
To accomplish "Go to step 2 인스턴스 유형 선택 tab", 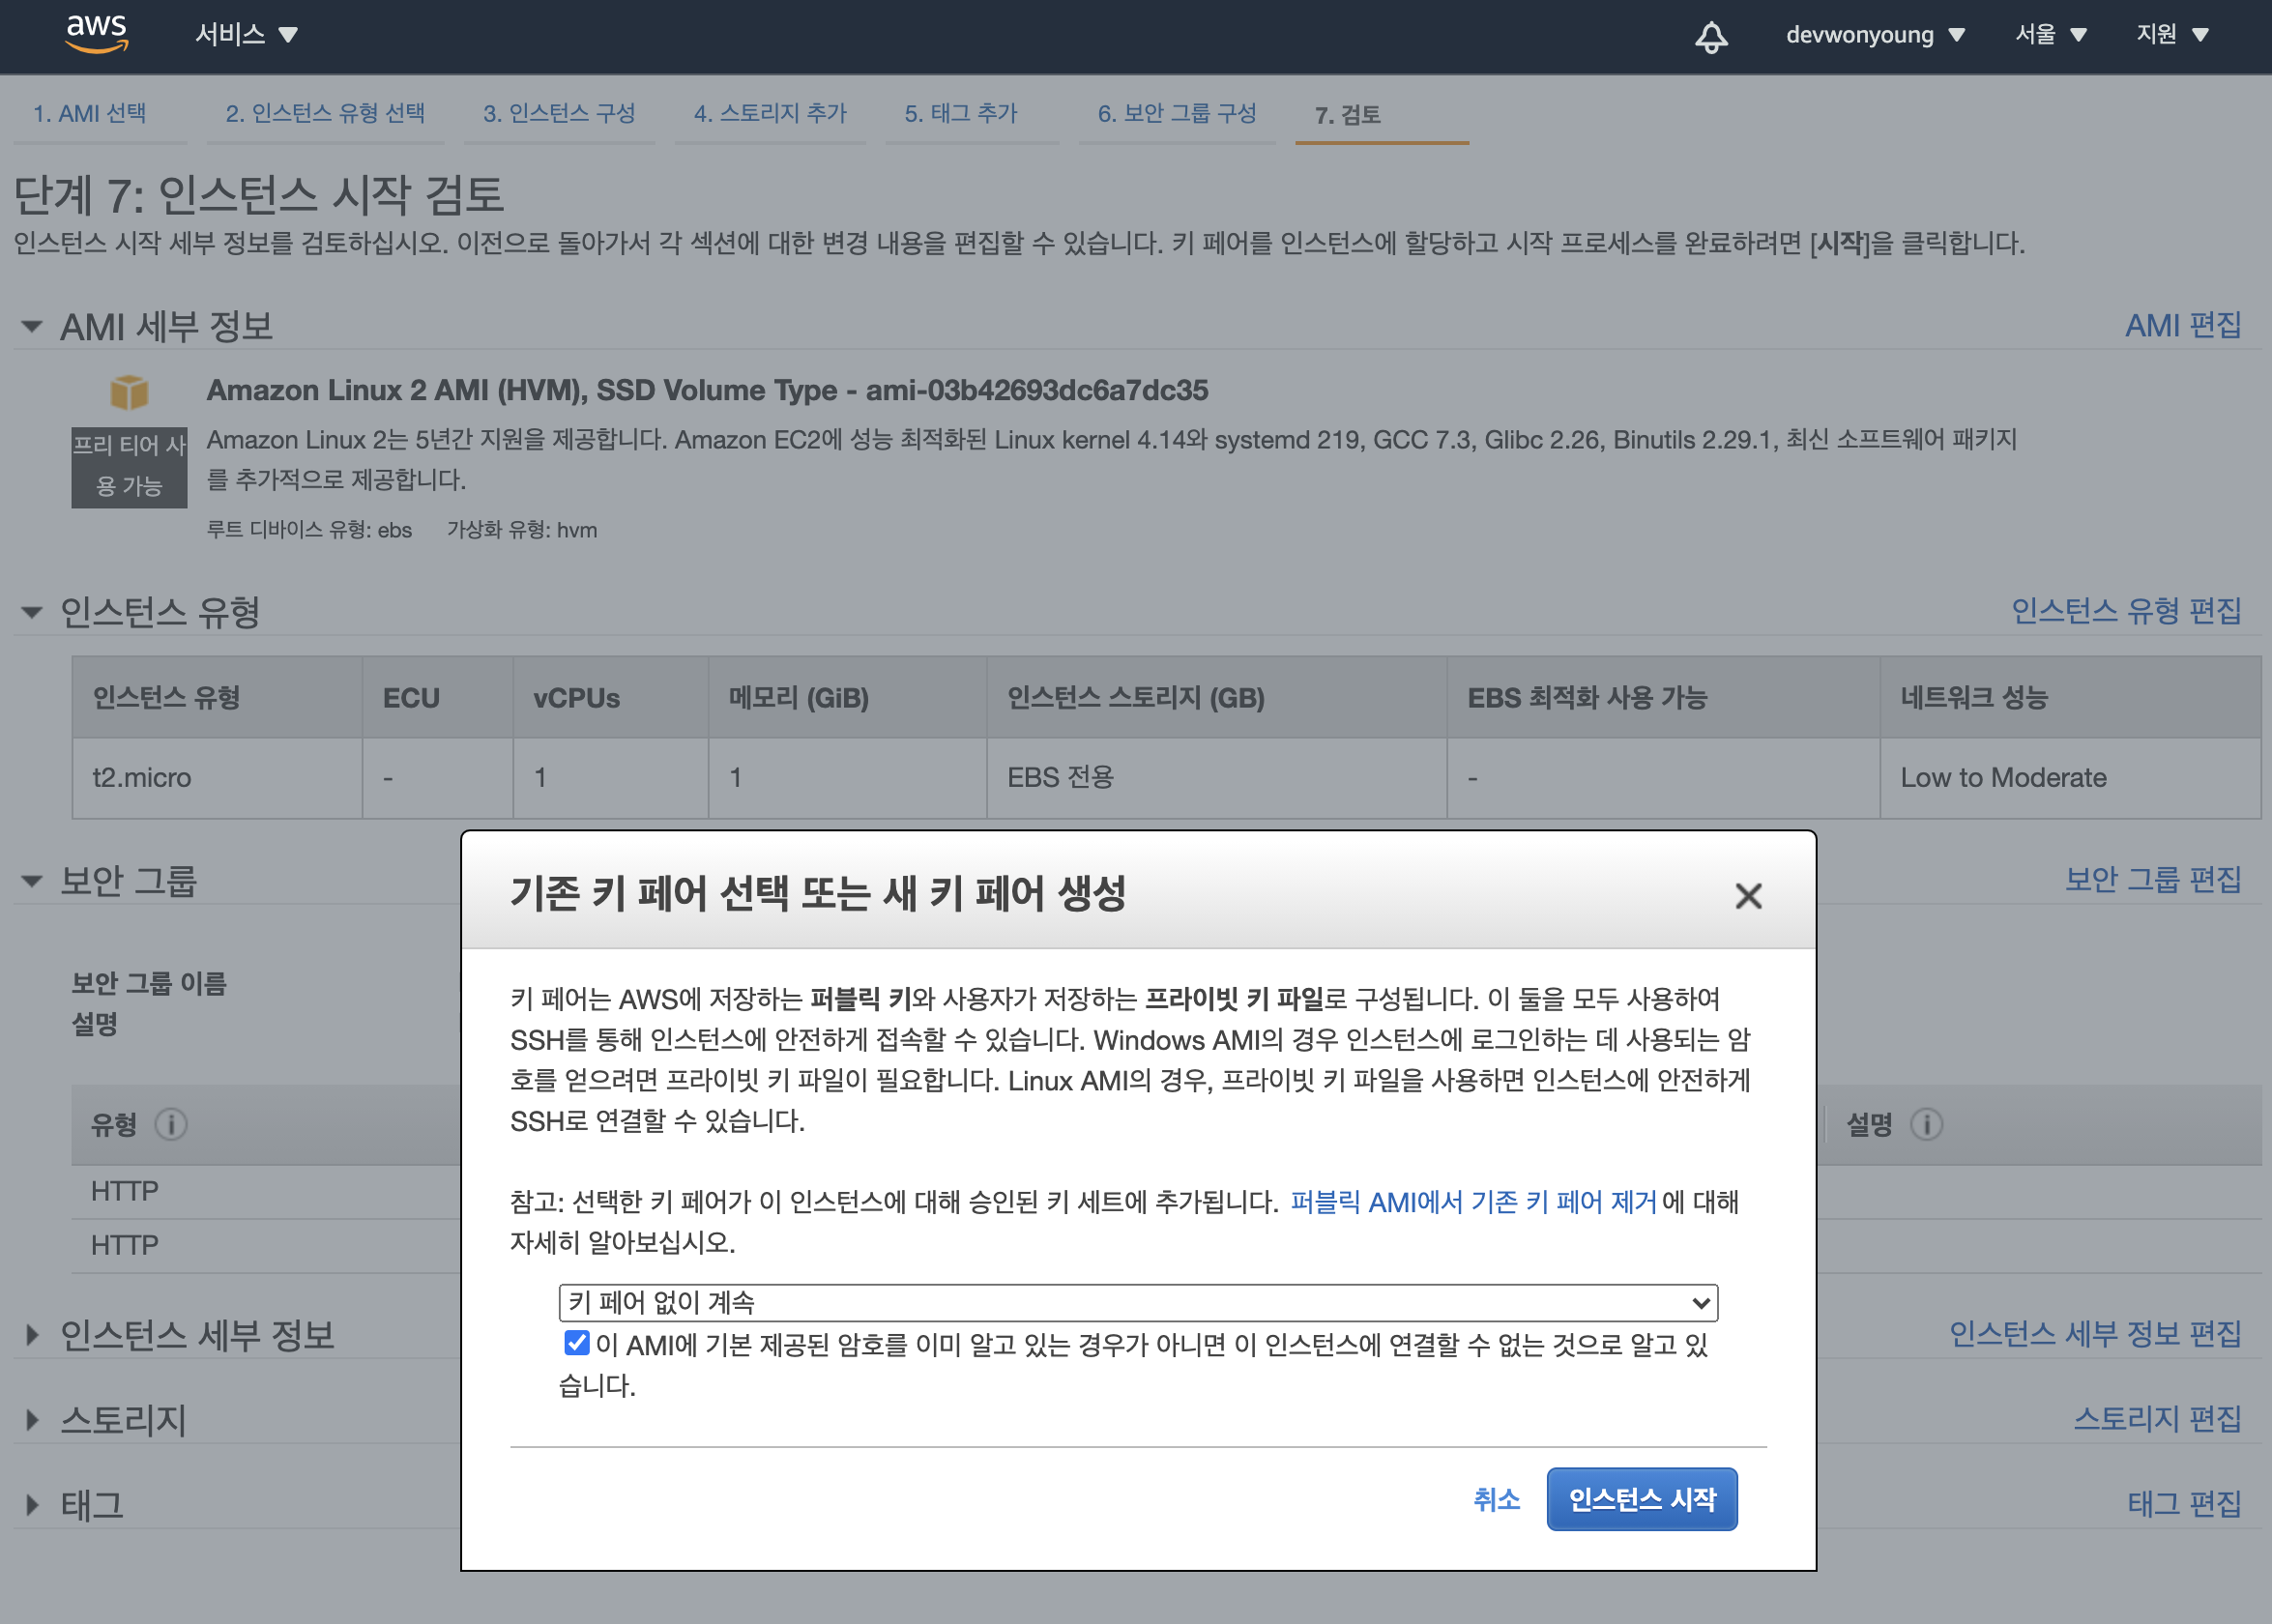I will (325, 114).
